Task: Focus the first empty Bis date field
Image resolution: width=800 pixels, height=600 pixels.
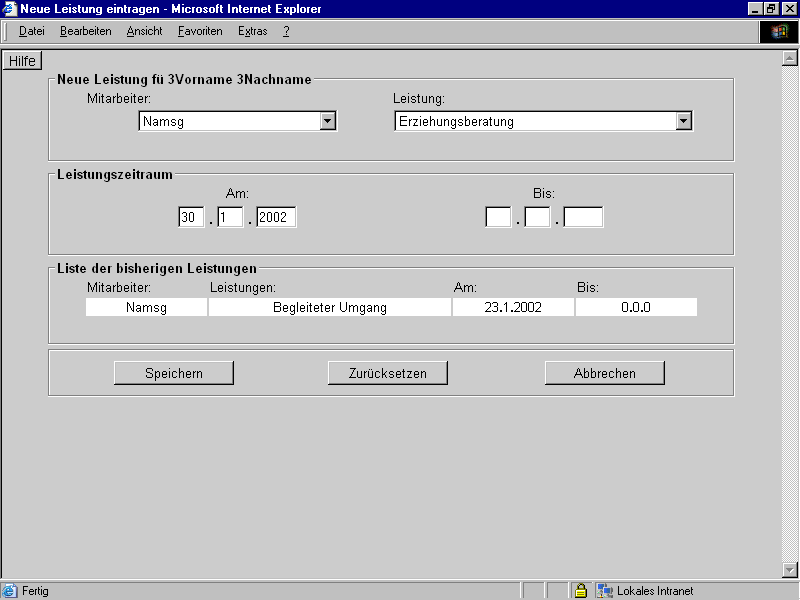Action: [x=498, y=217]
